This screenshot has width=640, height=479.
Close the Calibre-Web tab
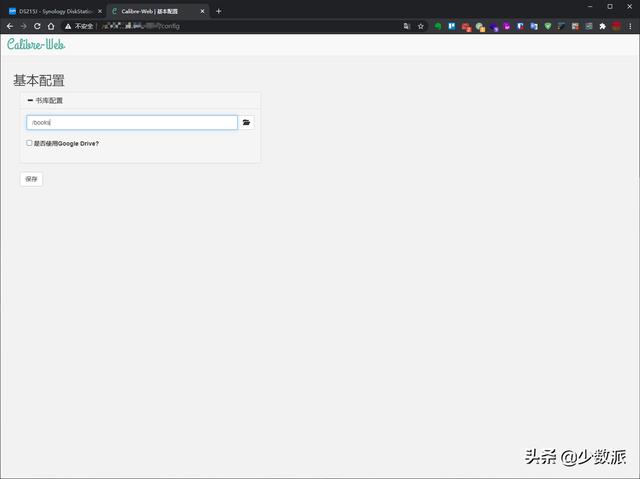(x=202, y=11)
